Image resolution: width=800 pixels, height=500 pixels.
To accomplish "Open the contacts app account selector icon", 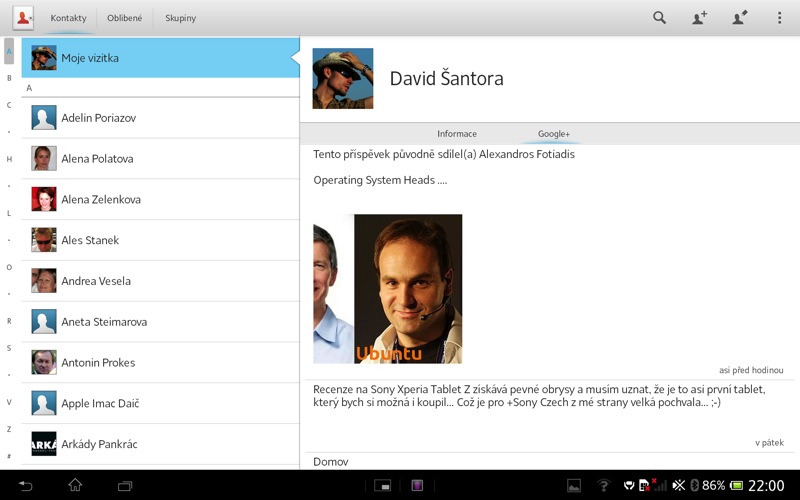I will 23,18.
